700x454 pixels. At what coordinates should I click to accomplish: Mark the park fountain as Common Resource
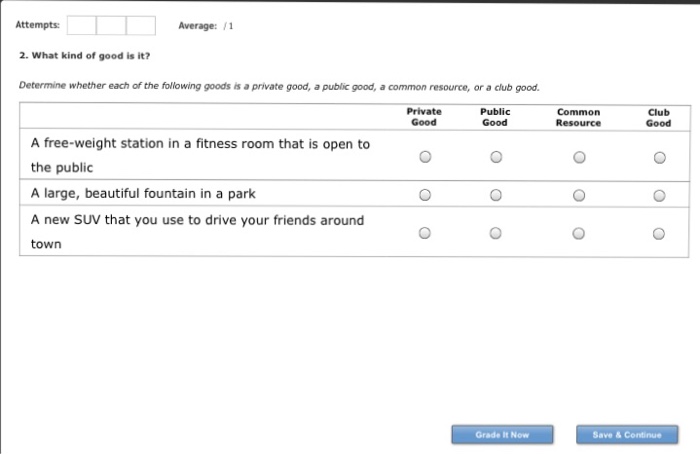click(x=578, y=195)
